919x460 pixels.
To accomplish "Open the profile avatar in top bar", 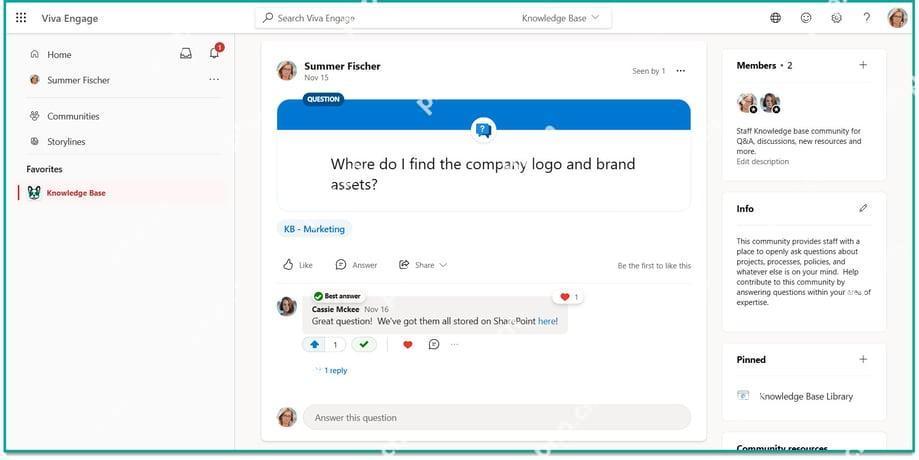I will point(897,18).
